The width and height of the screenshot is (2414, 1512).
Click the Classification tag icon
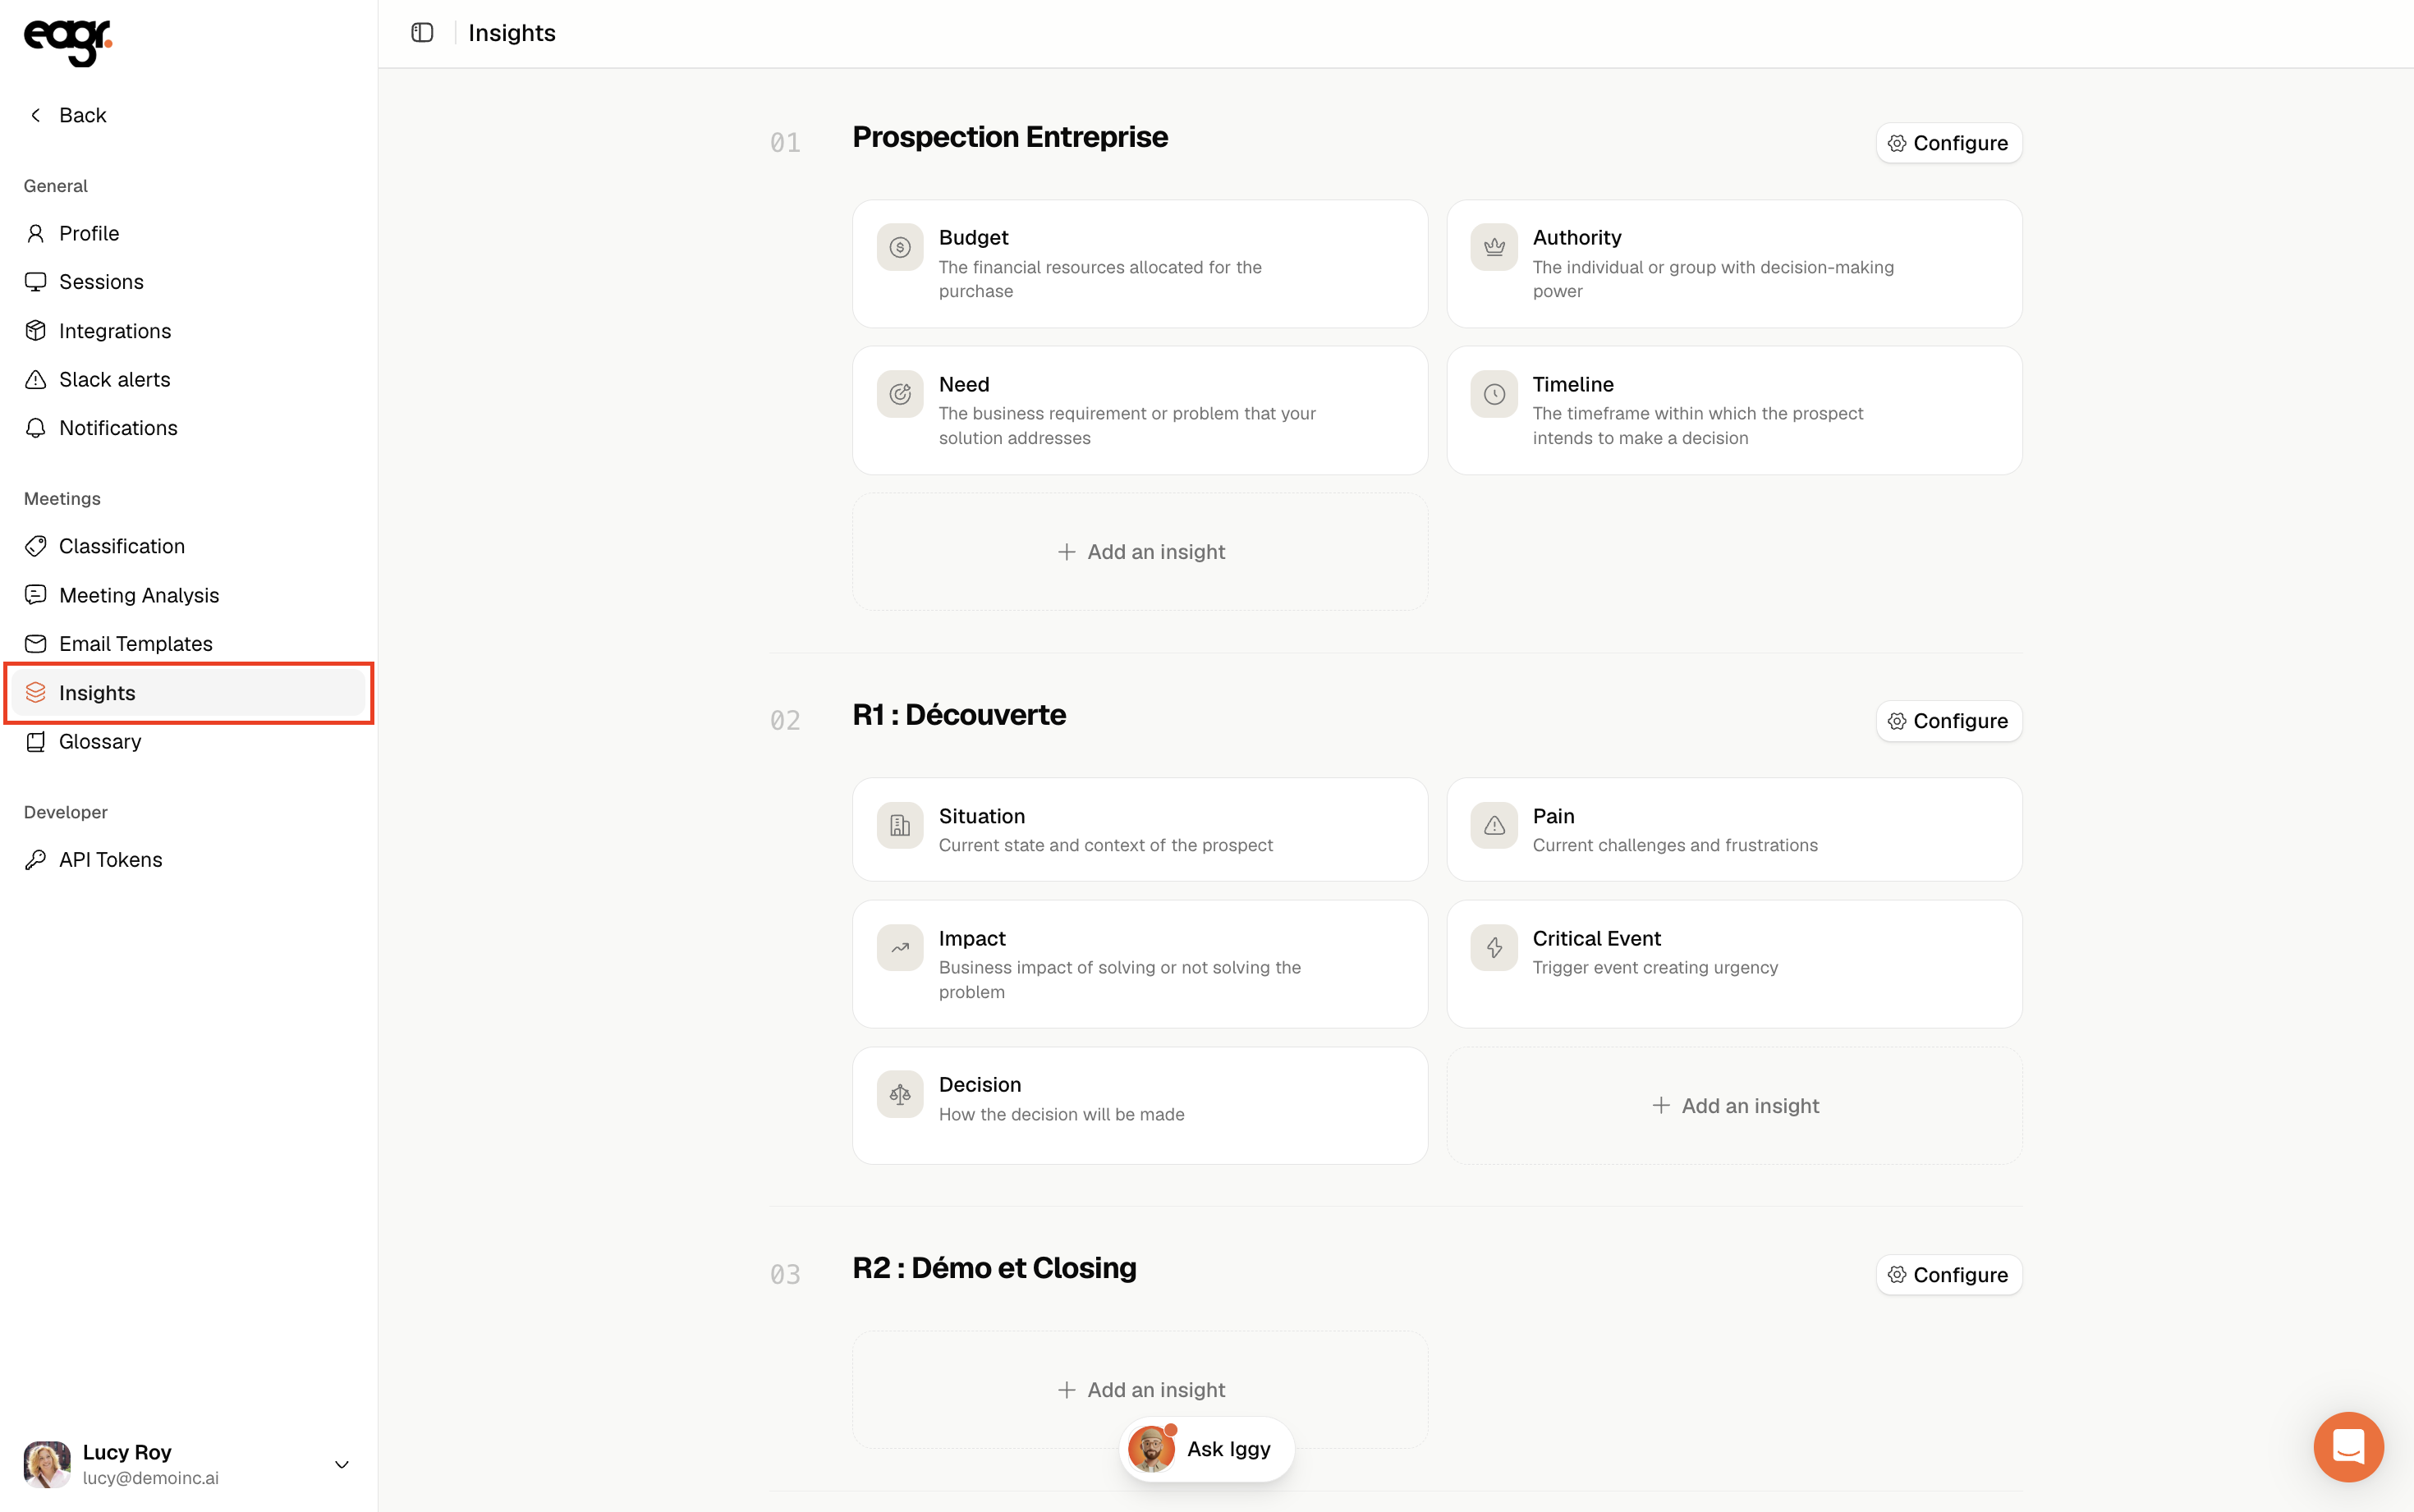coord(36,546)
